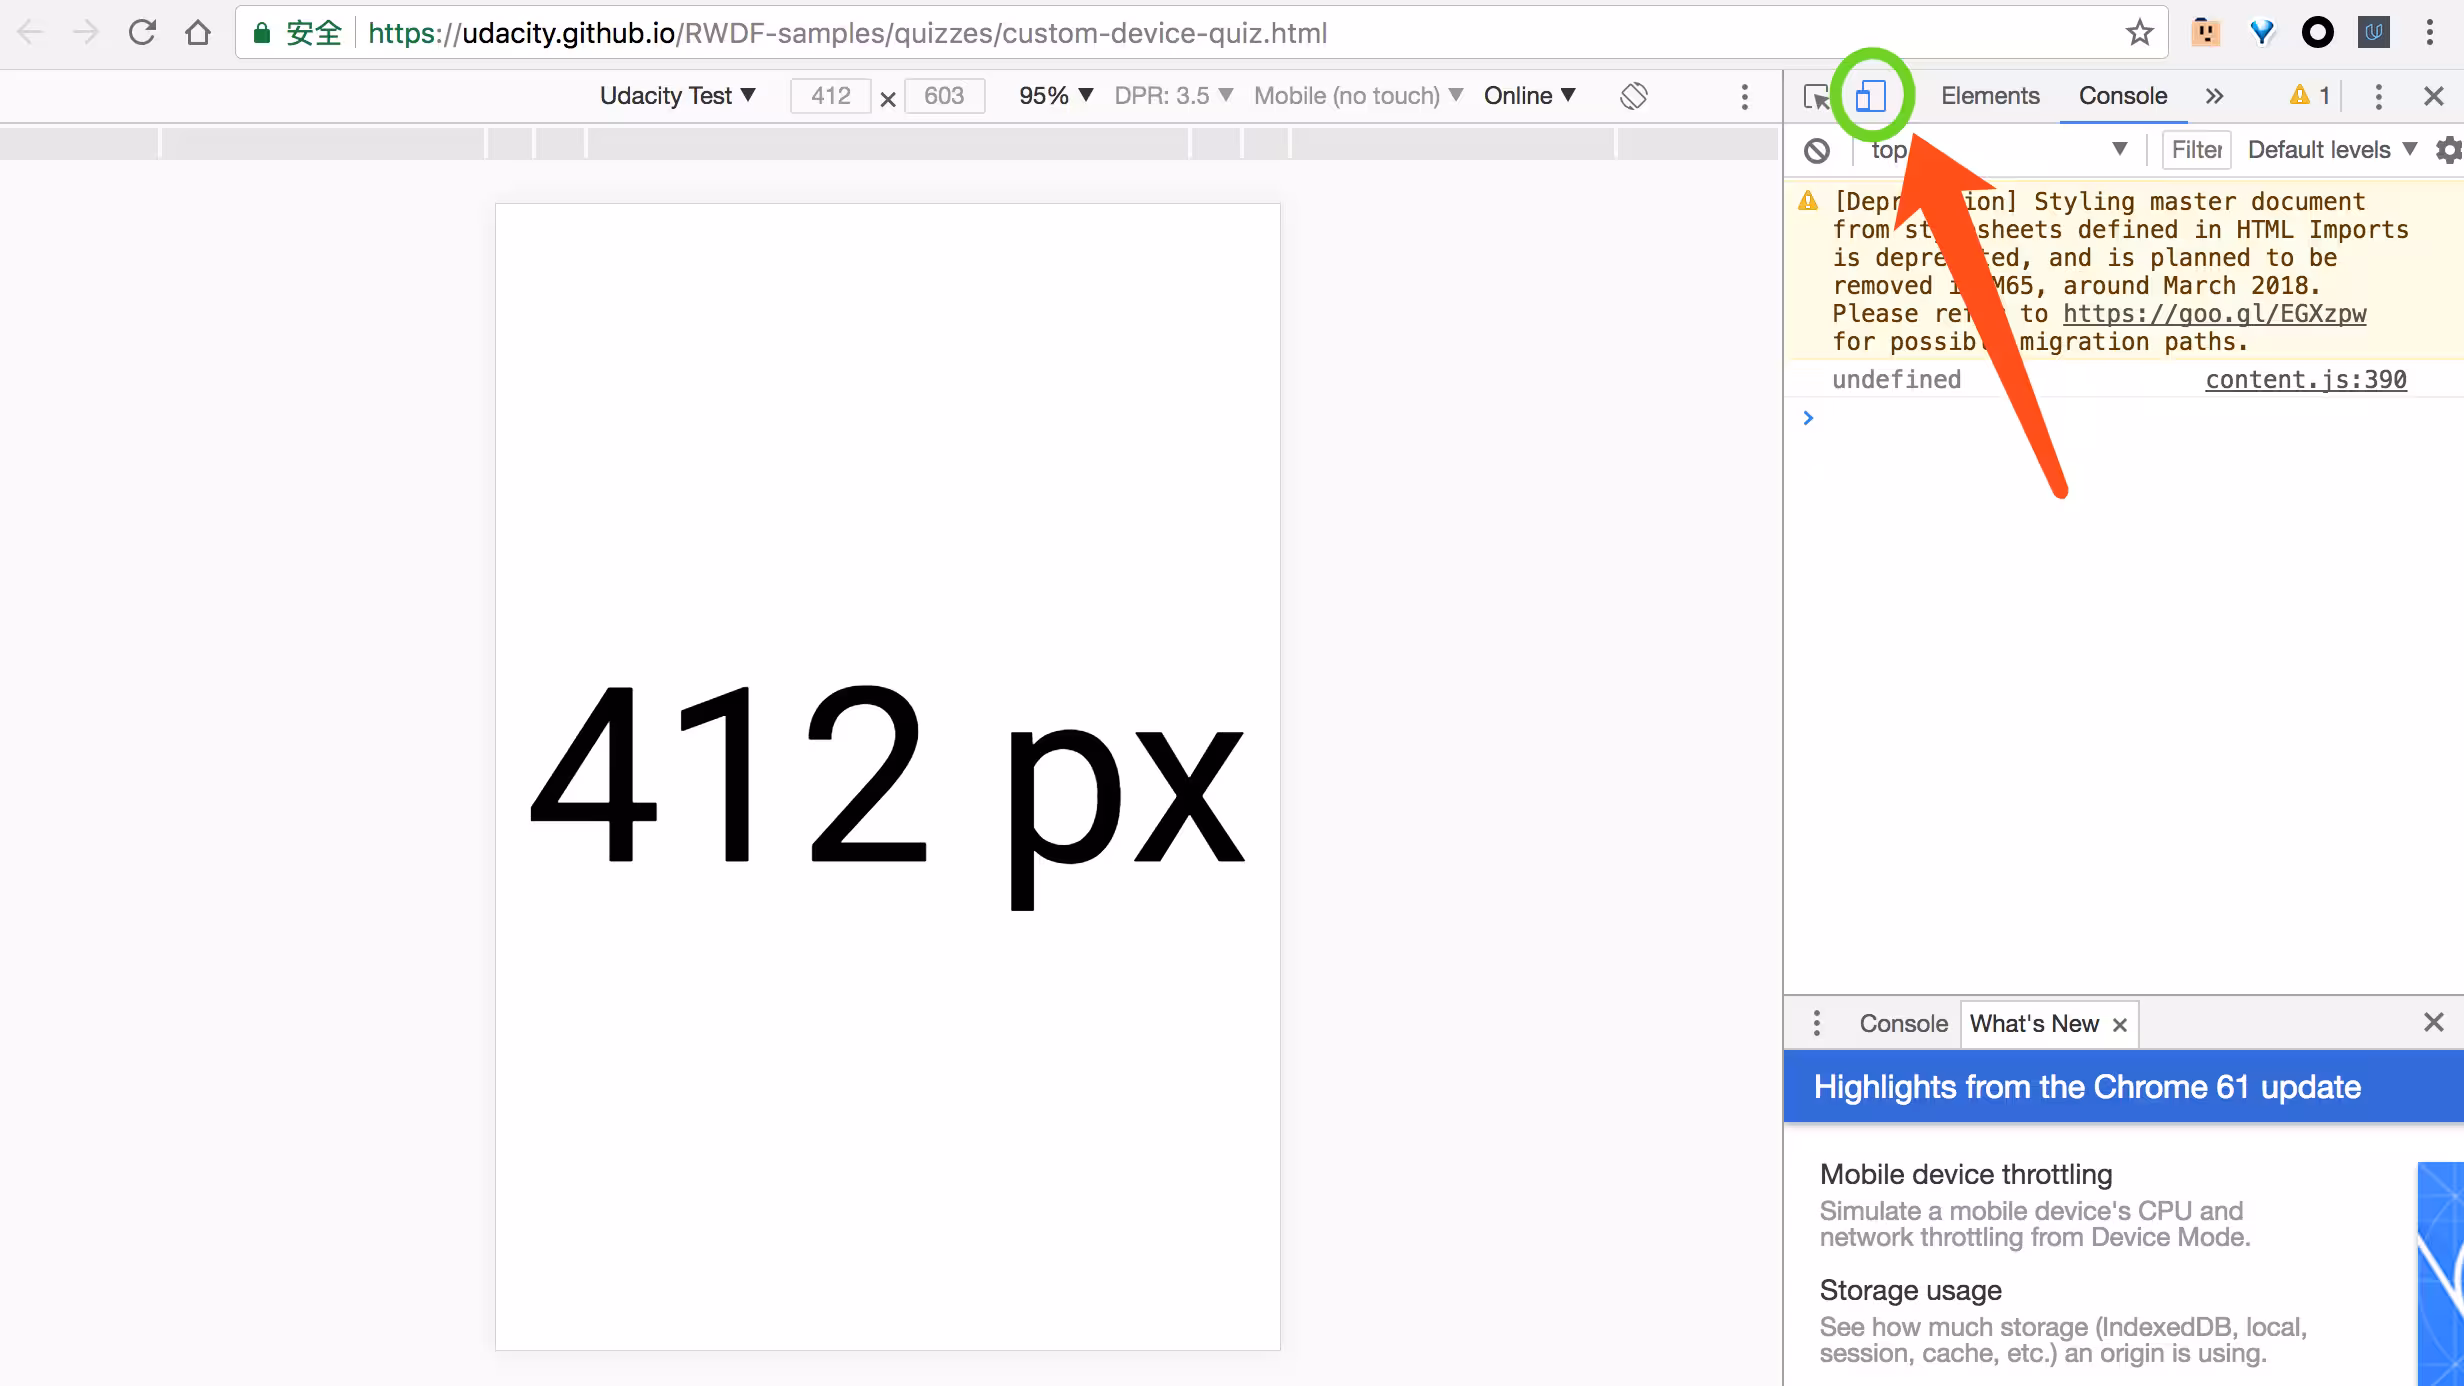Open the goo.gl/EGXzpw link
Image resolution: width=2464 pixels, height=1386 pixels.
(x=2214, y=314)
